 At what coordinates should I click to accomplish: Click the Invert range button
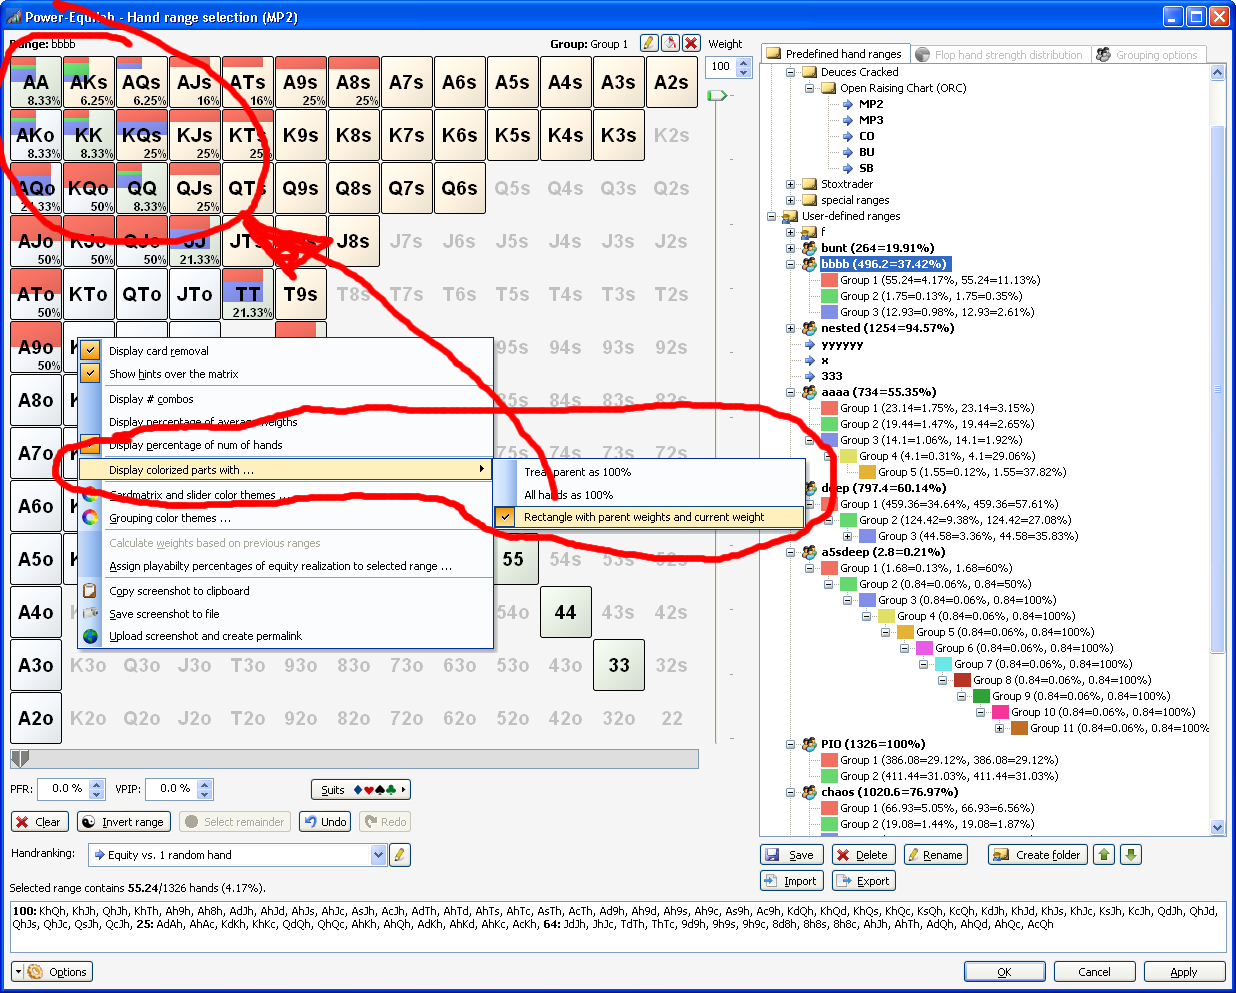[x=124, y=822]
